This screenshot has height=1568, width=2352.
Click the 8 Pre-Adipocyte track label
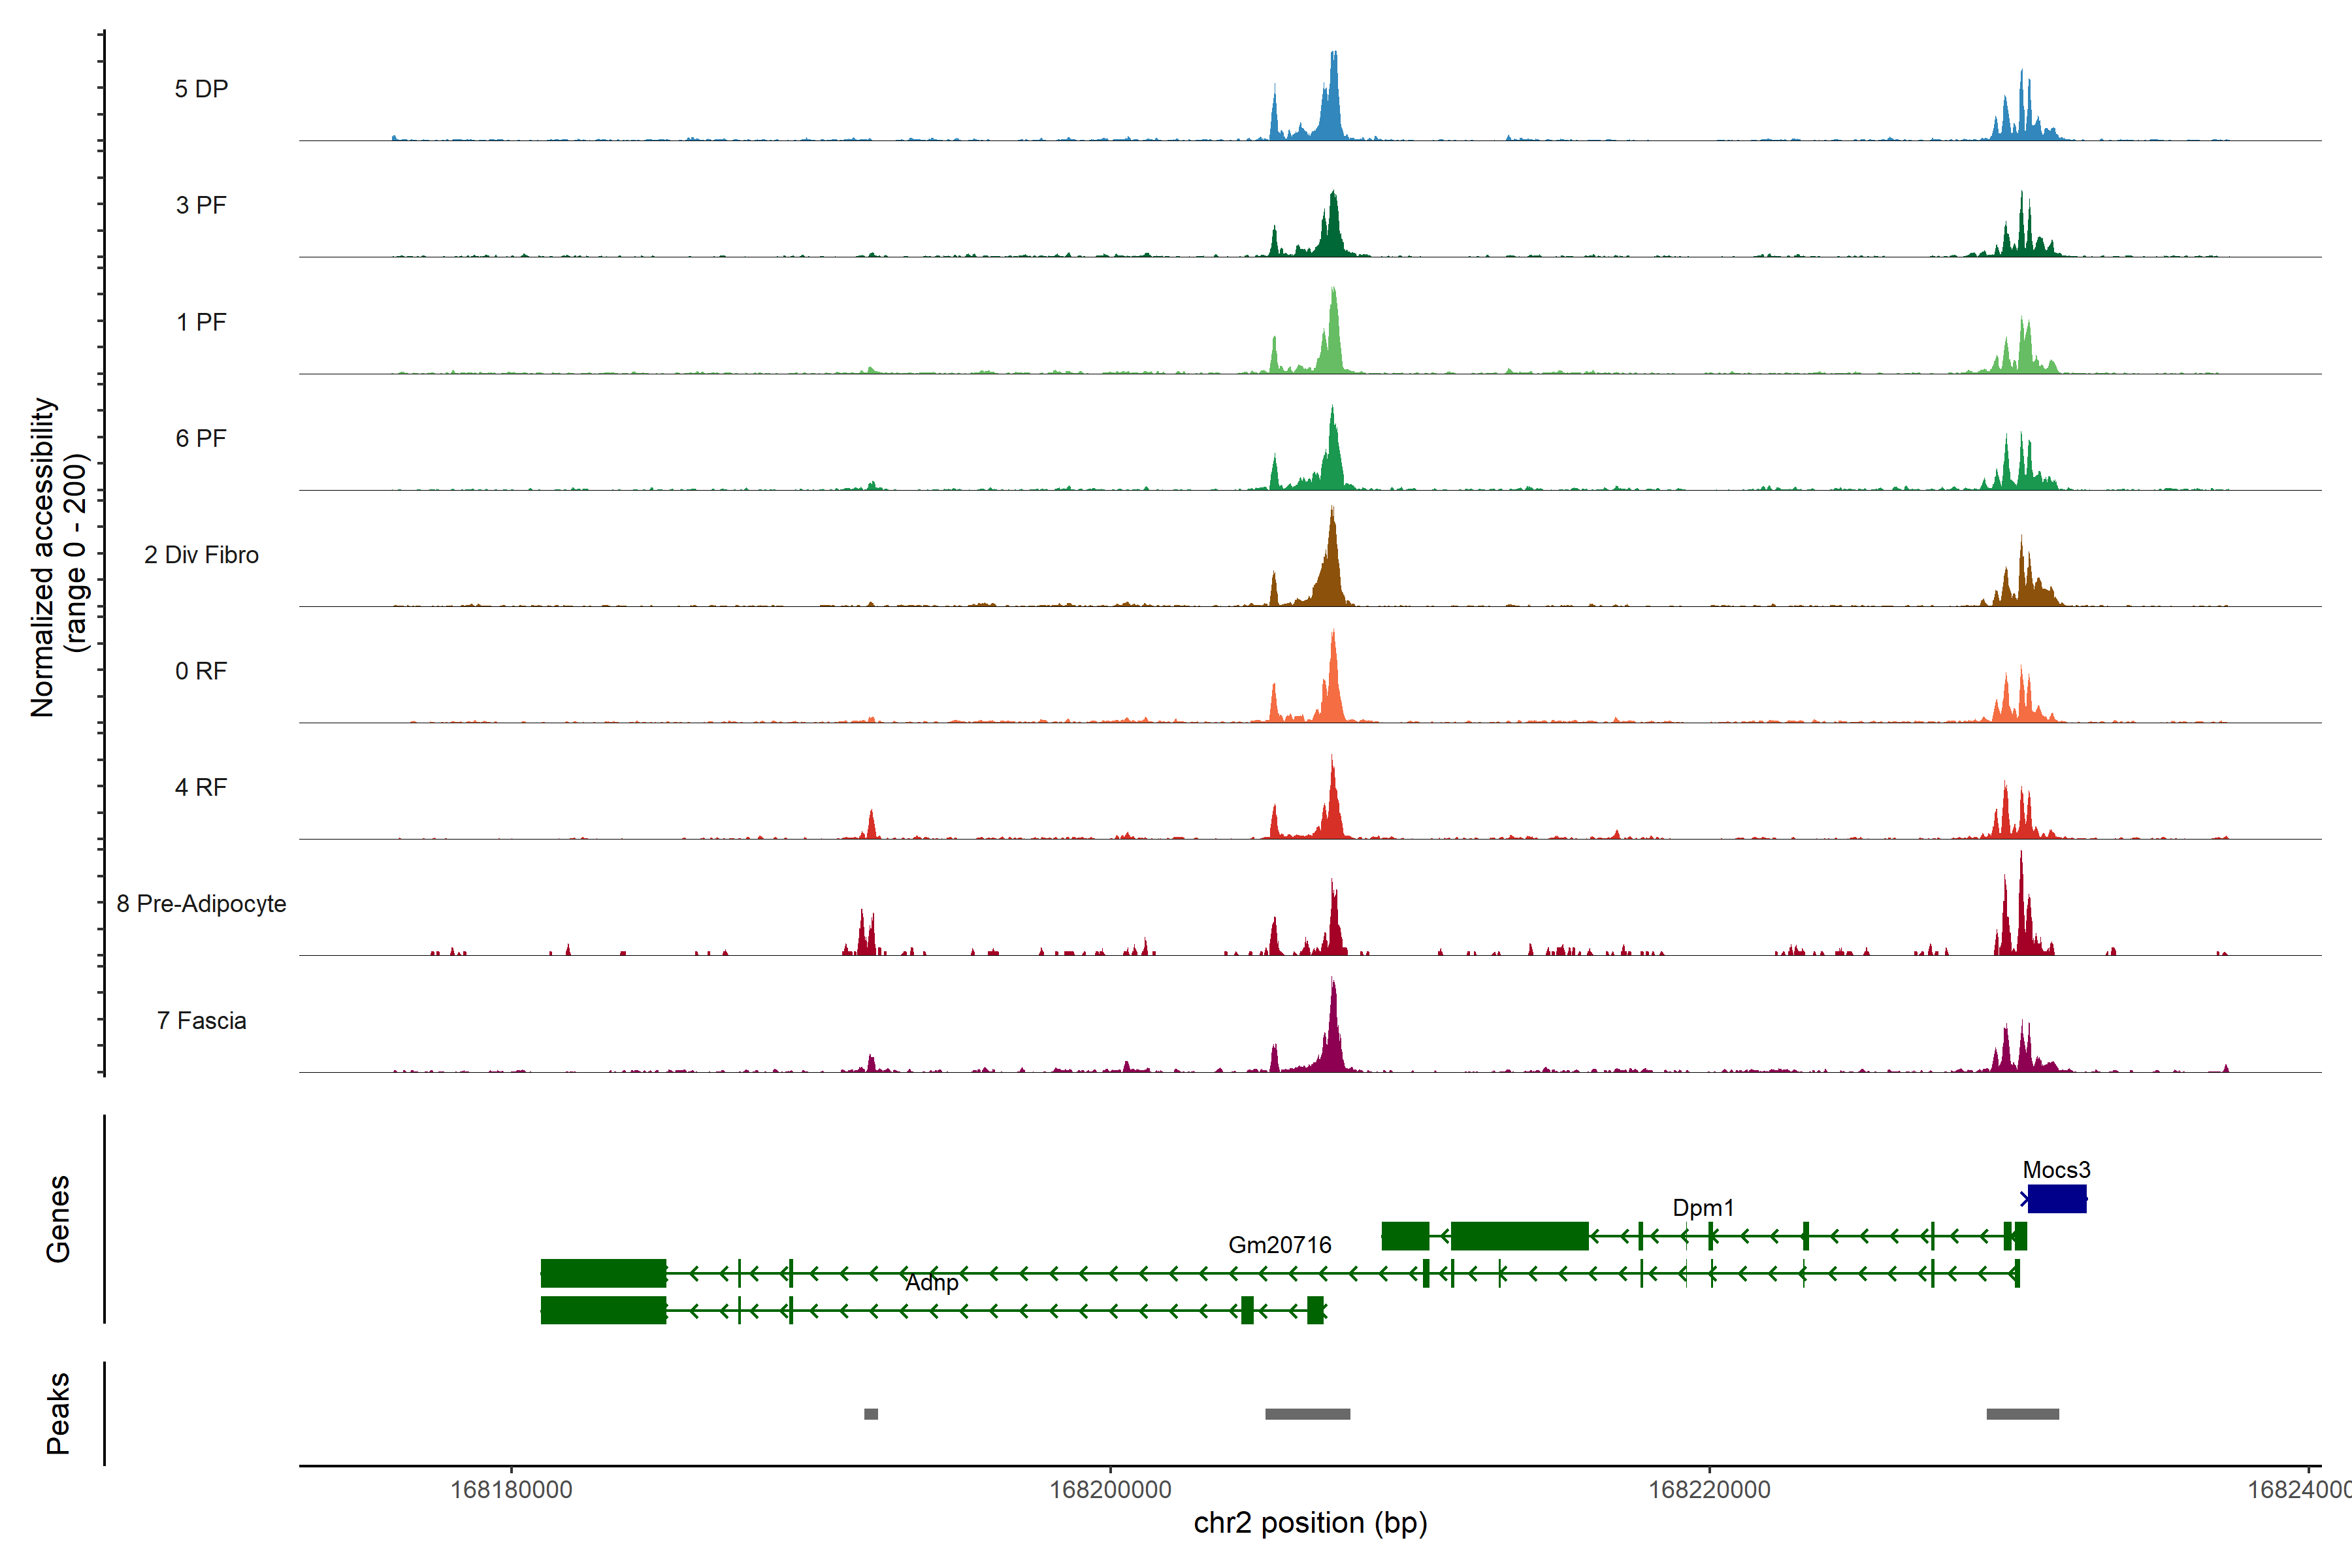point(201,904)
